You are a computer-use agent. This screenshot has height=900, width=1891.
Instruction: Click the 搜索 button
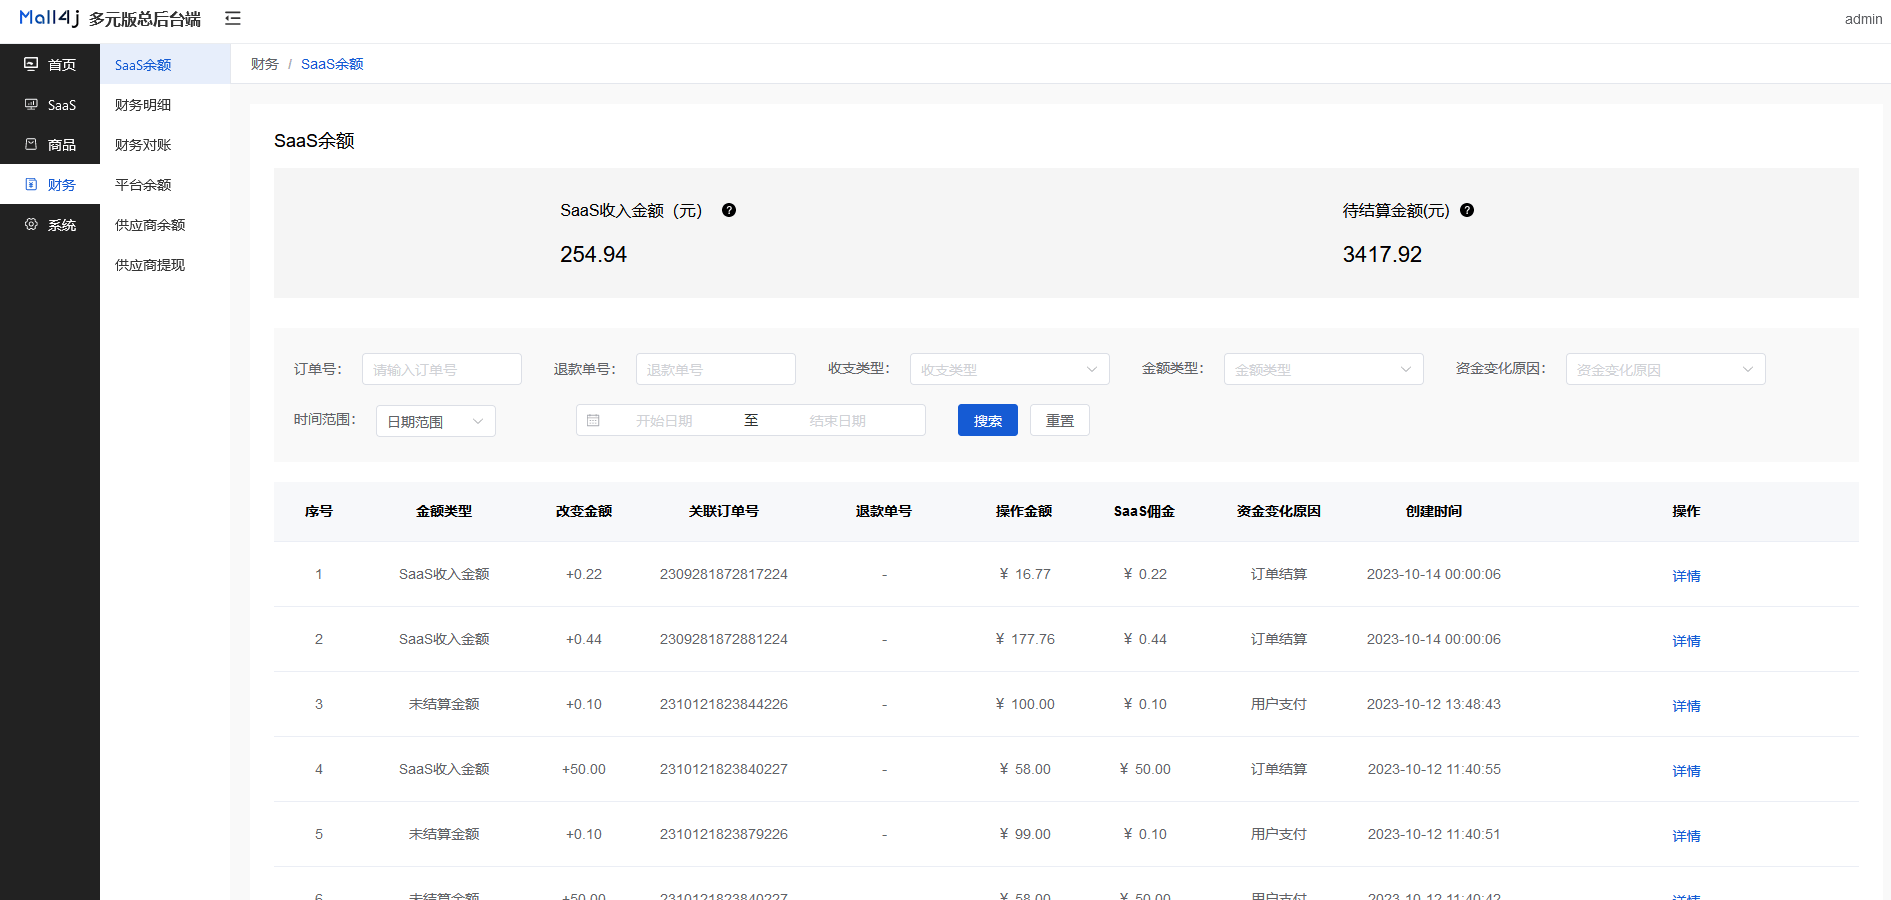(x=987, y=420)
